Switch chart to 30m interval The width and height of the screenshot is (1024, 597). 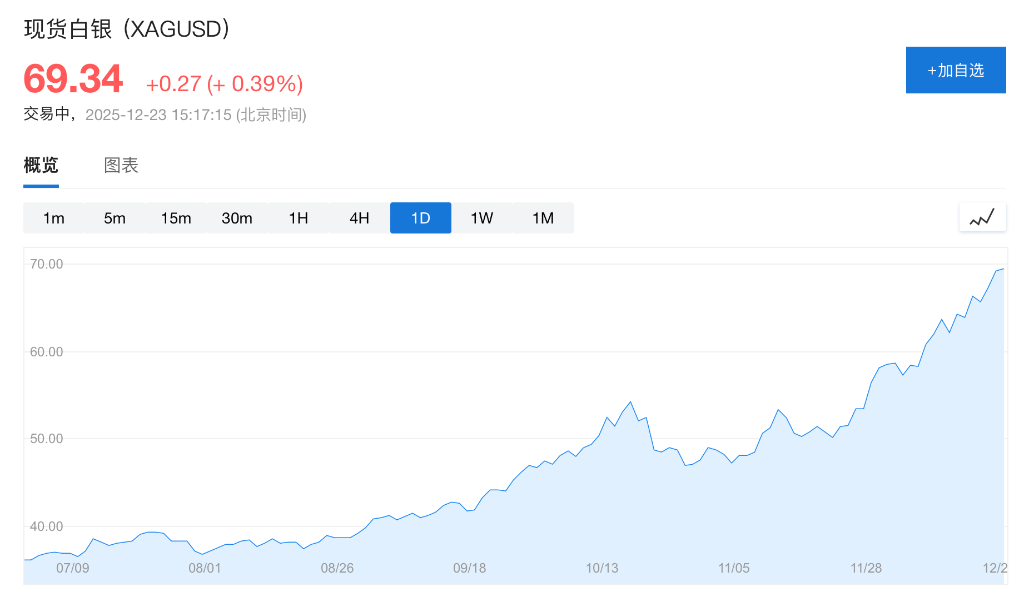coord(237,218)
